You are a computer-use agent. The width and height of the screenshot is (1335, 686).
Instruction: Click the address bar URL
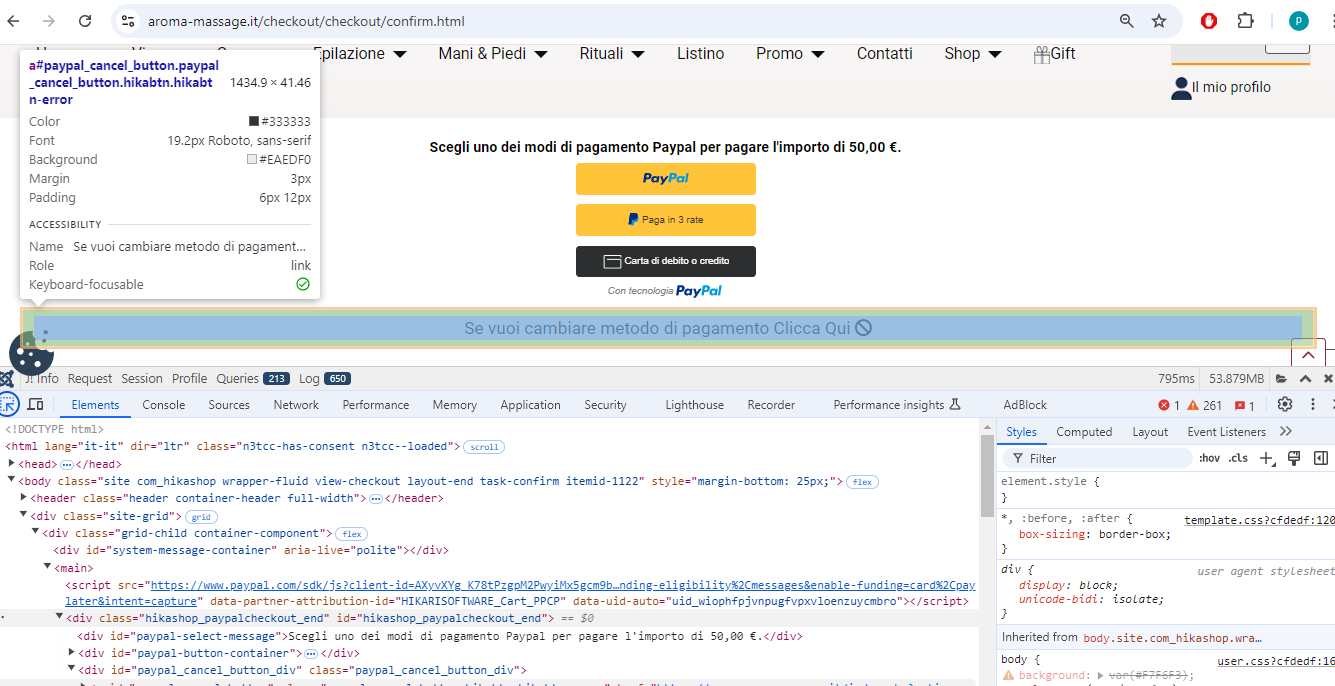pos(306,21)
